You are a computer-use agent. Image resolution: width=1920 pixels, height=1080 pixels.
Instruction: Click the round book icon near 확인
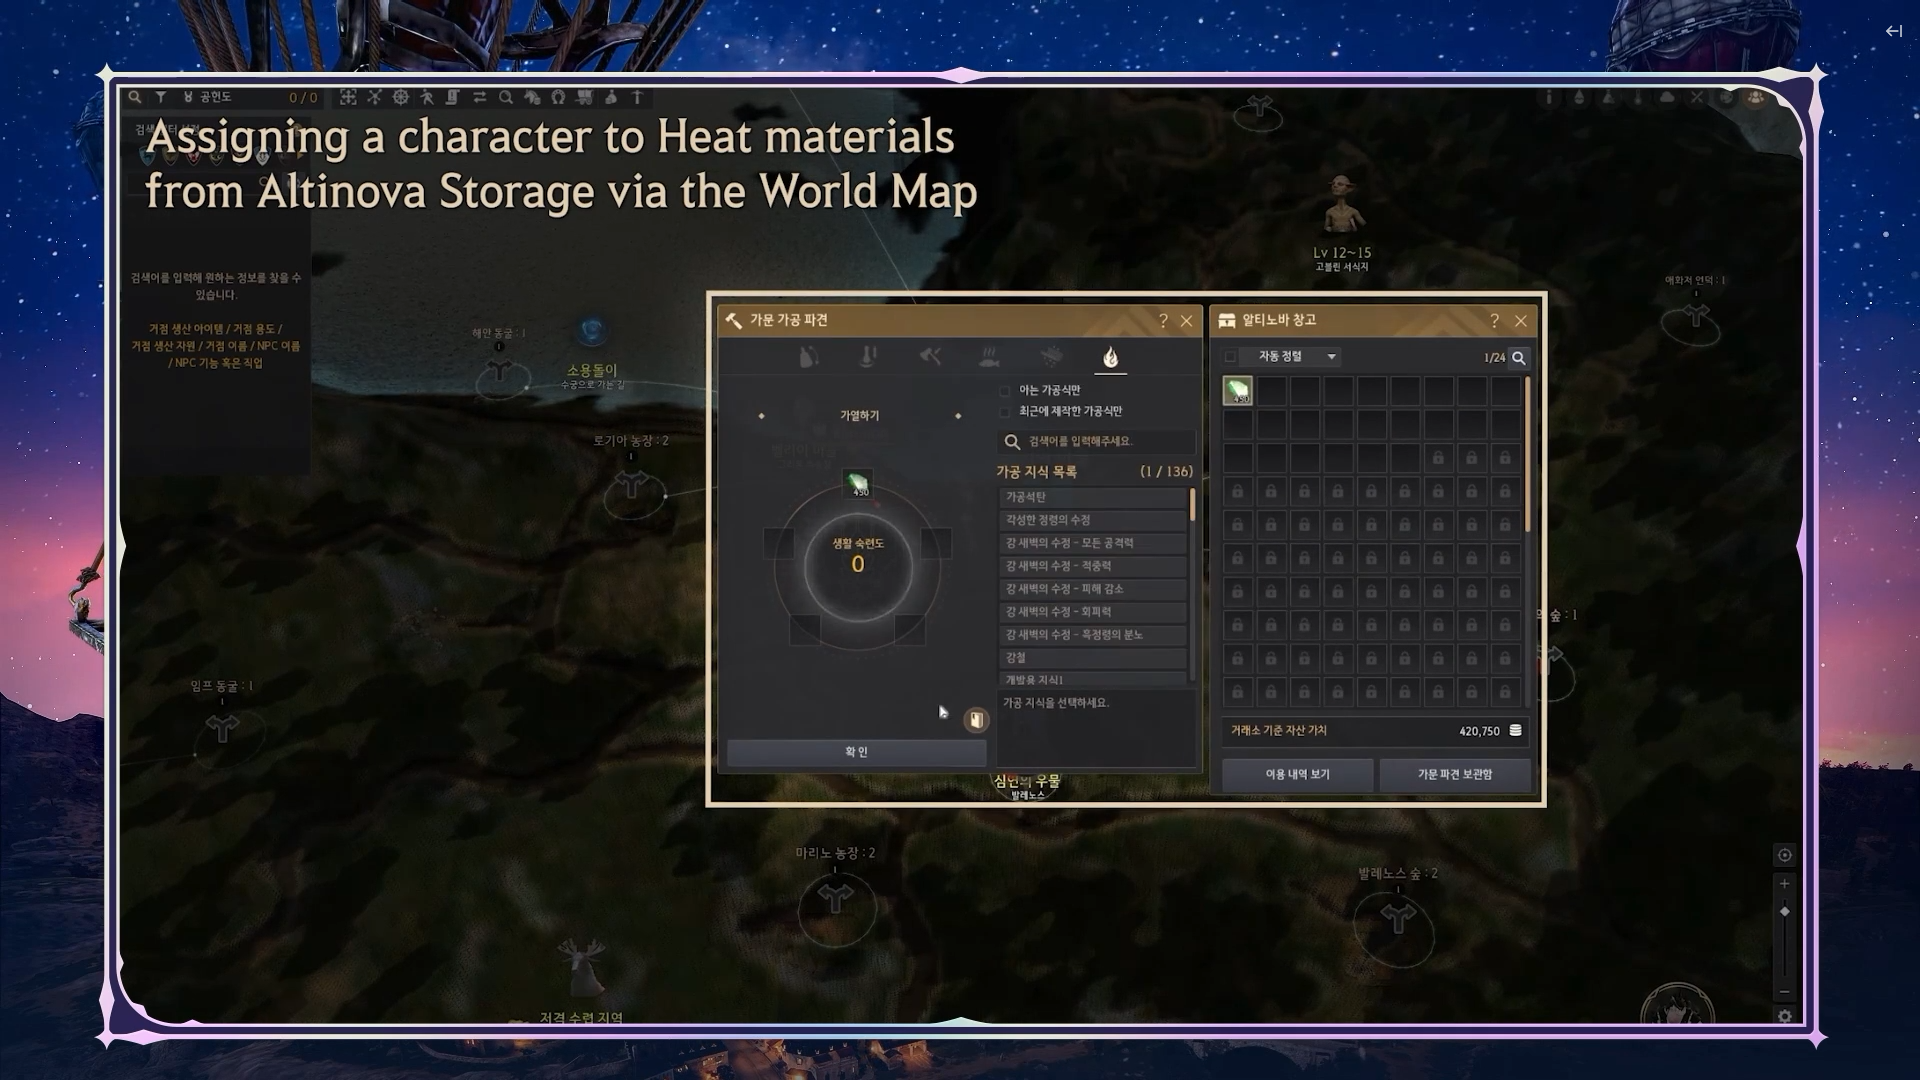click(x=976, y=719)
